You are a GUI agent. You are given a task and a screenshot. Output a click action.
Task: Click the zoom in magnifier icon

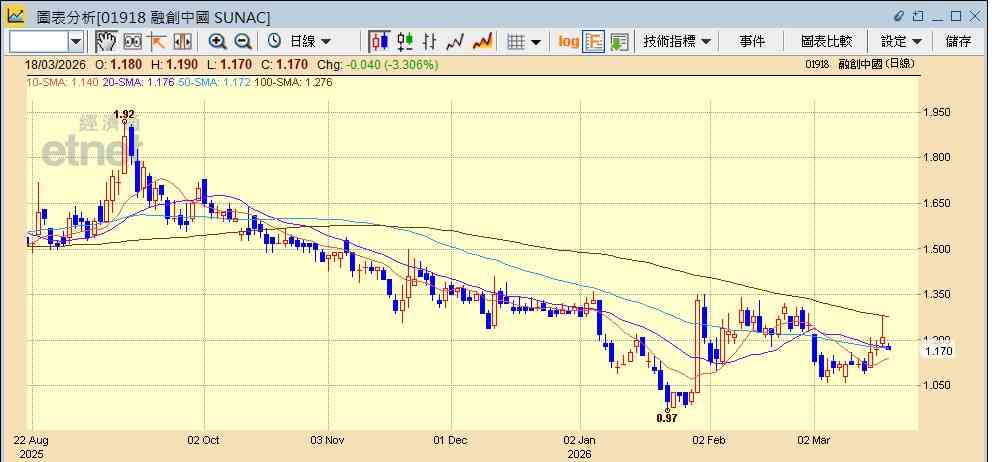[x=218, y=42]
